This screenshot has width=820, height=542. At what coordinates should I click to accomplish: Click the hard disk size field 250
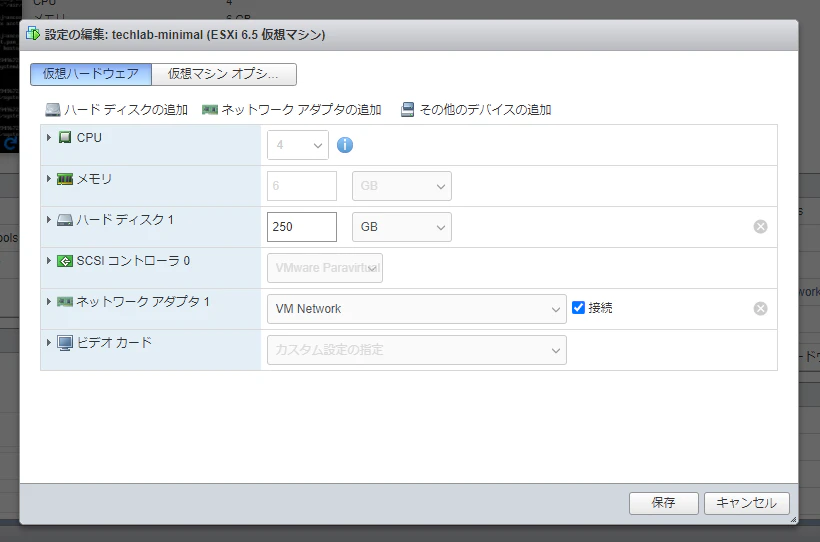coord(302,227)
